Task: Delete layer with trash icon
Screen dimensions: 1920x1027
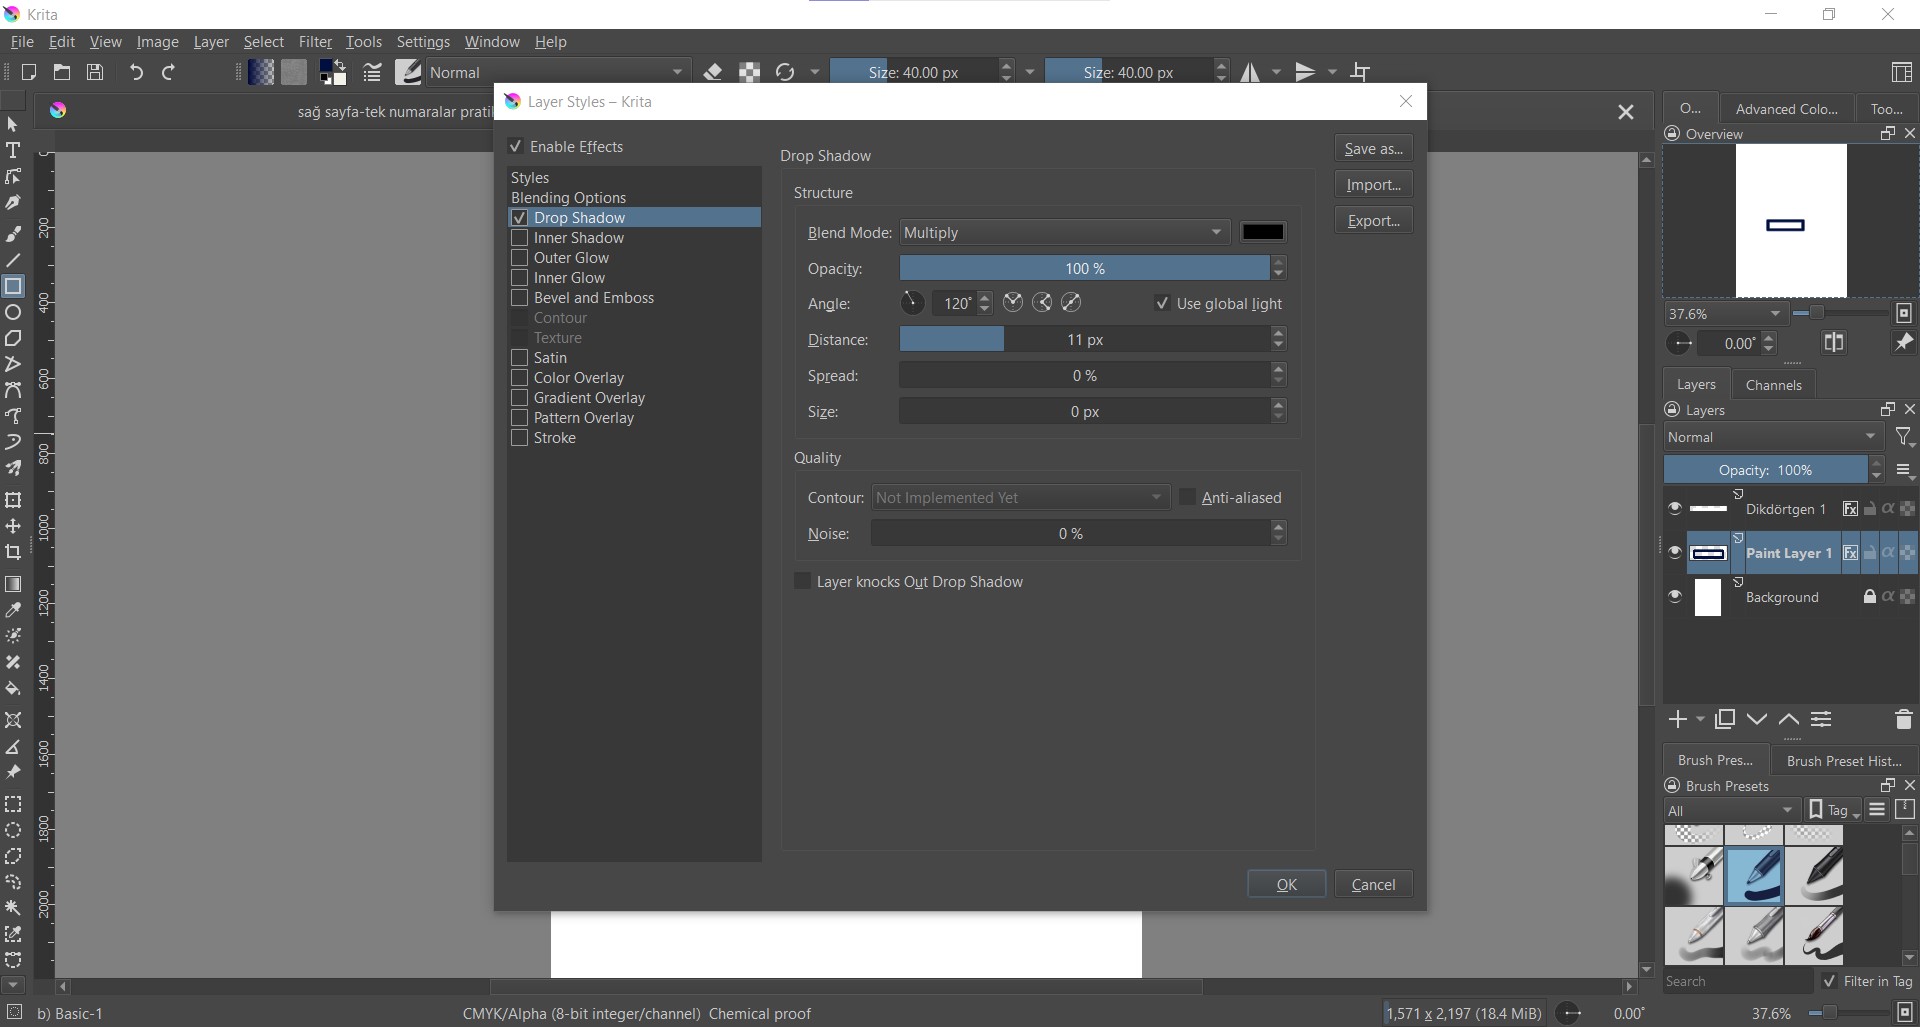Action: pyautogui.click(x=1903, y=719)
